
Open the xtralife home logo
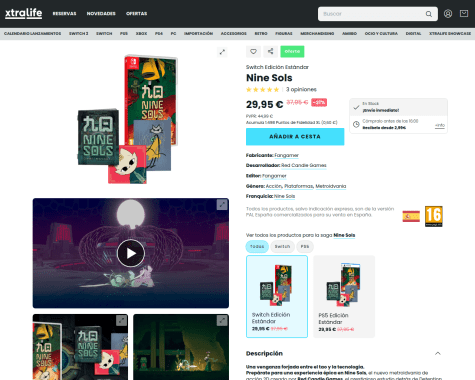pos(24,14)
